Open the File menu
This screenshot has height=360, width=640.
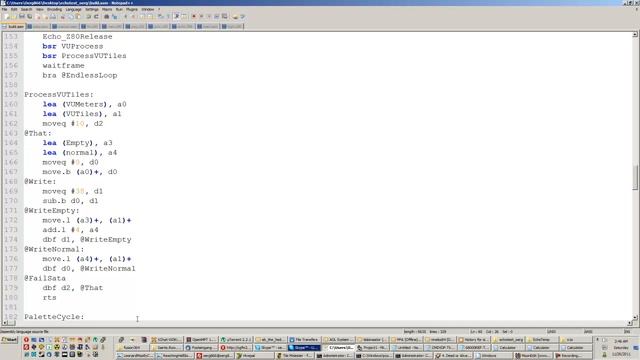tap(4, 9)
